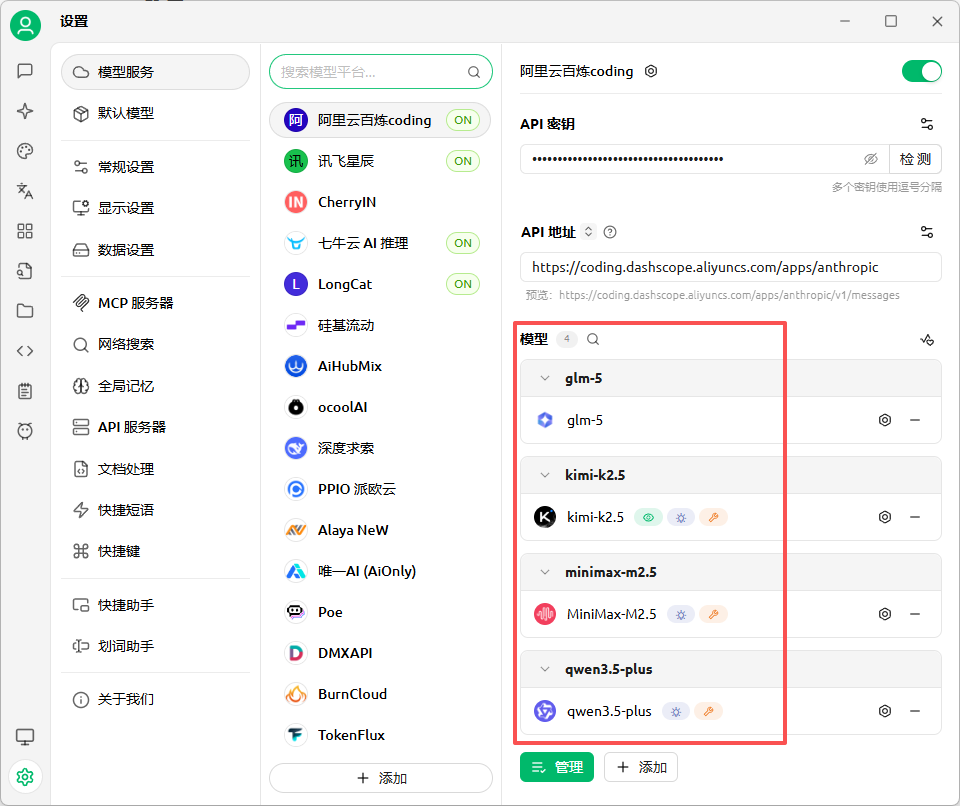Click the model health check icon
Viewport: 960px width, 806px height.
pyautogui.click(x=927, y=340)
